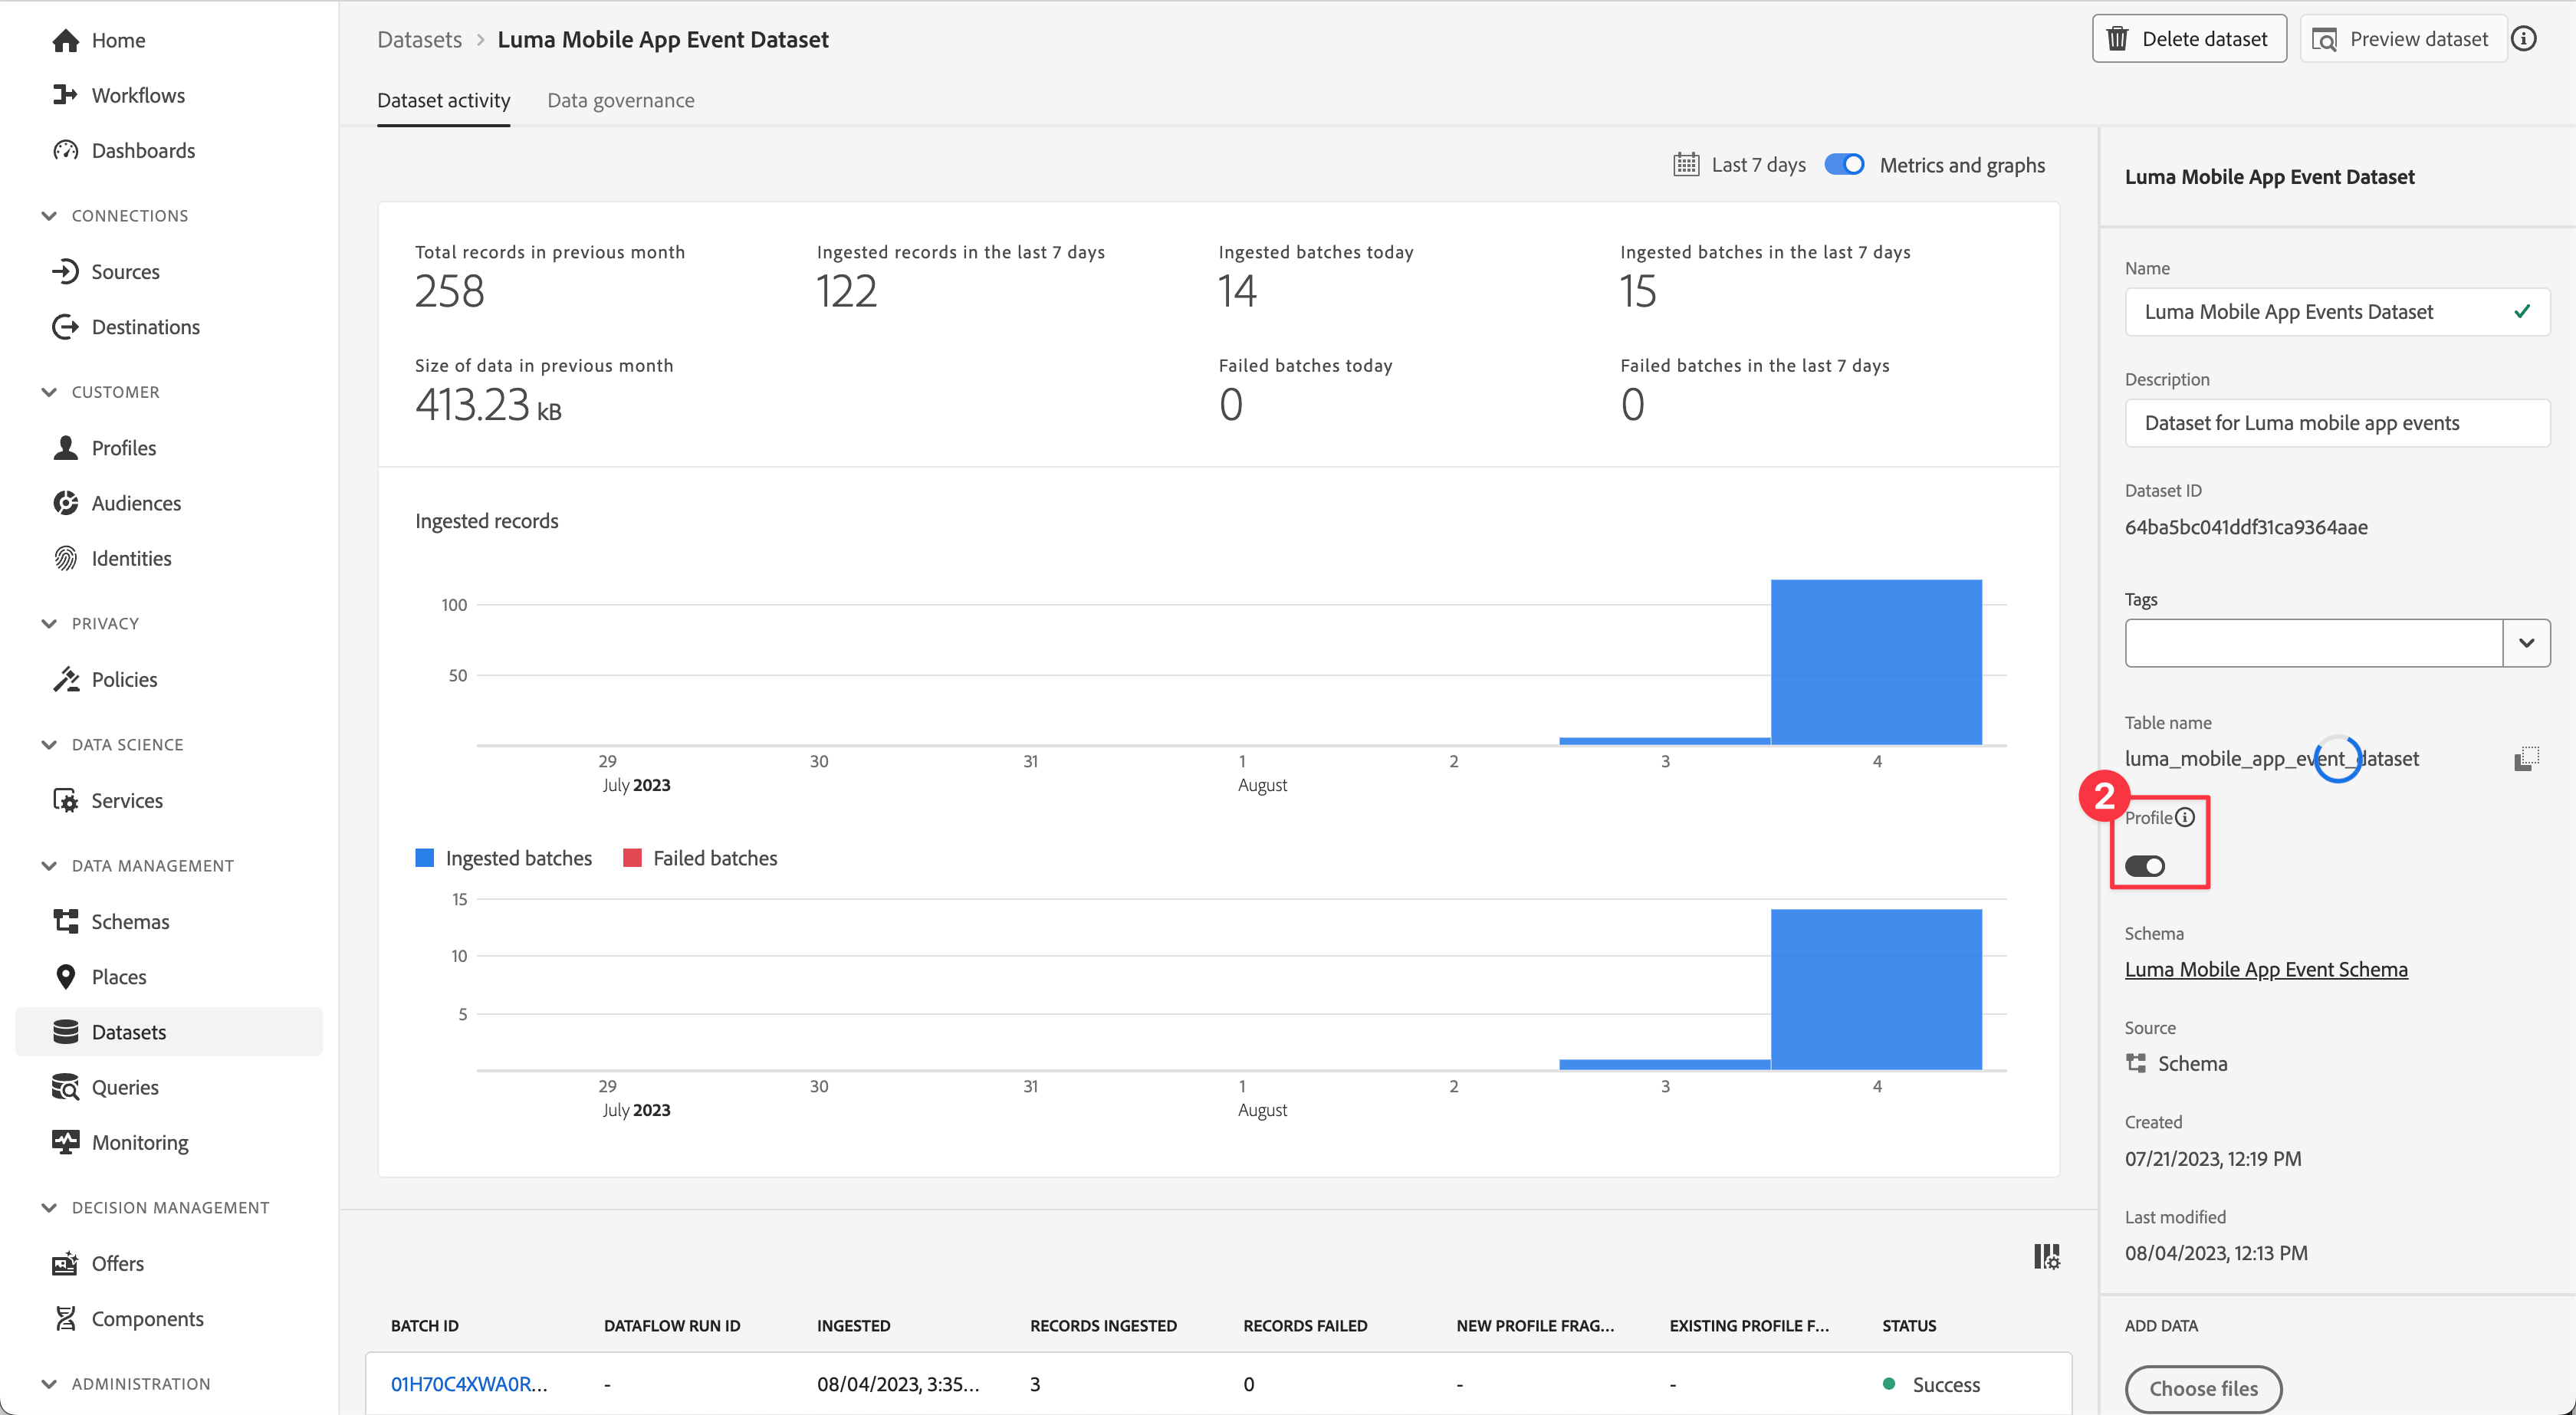Screen dimensions: 2576x1415
Task: Collapse the CONNECTIONS section
Action: 49,216
